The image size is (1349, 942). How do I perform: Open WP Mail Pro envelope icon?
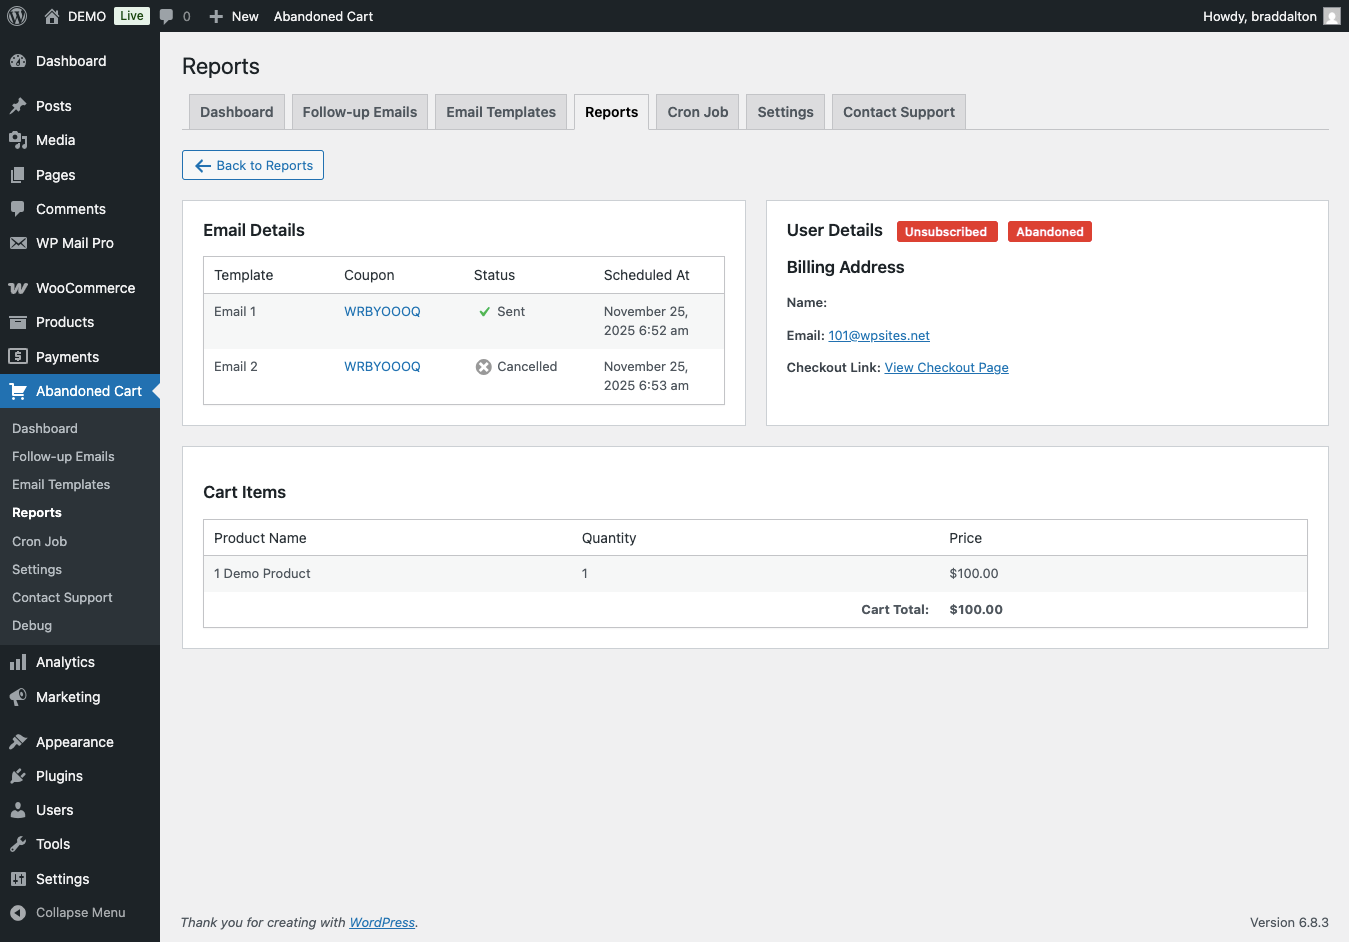pyautogui.click(x=18, y=243)
